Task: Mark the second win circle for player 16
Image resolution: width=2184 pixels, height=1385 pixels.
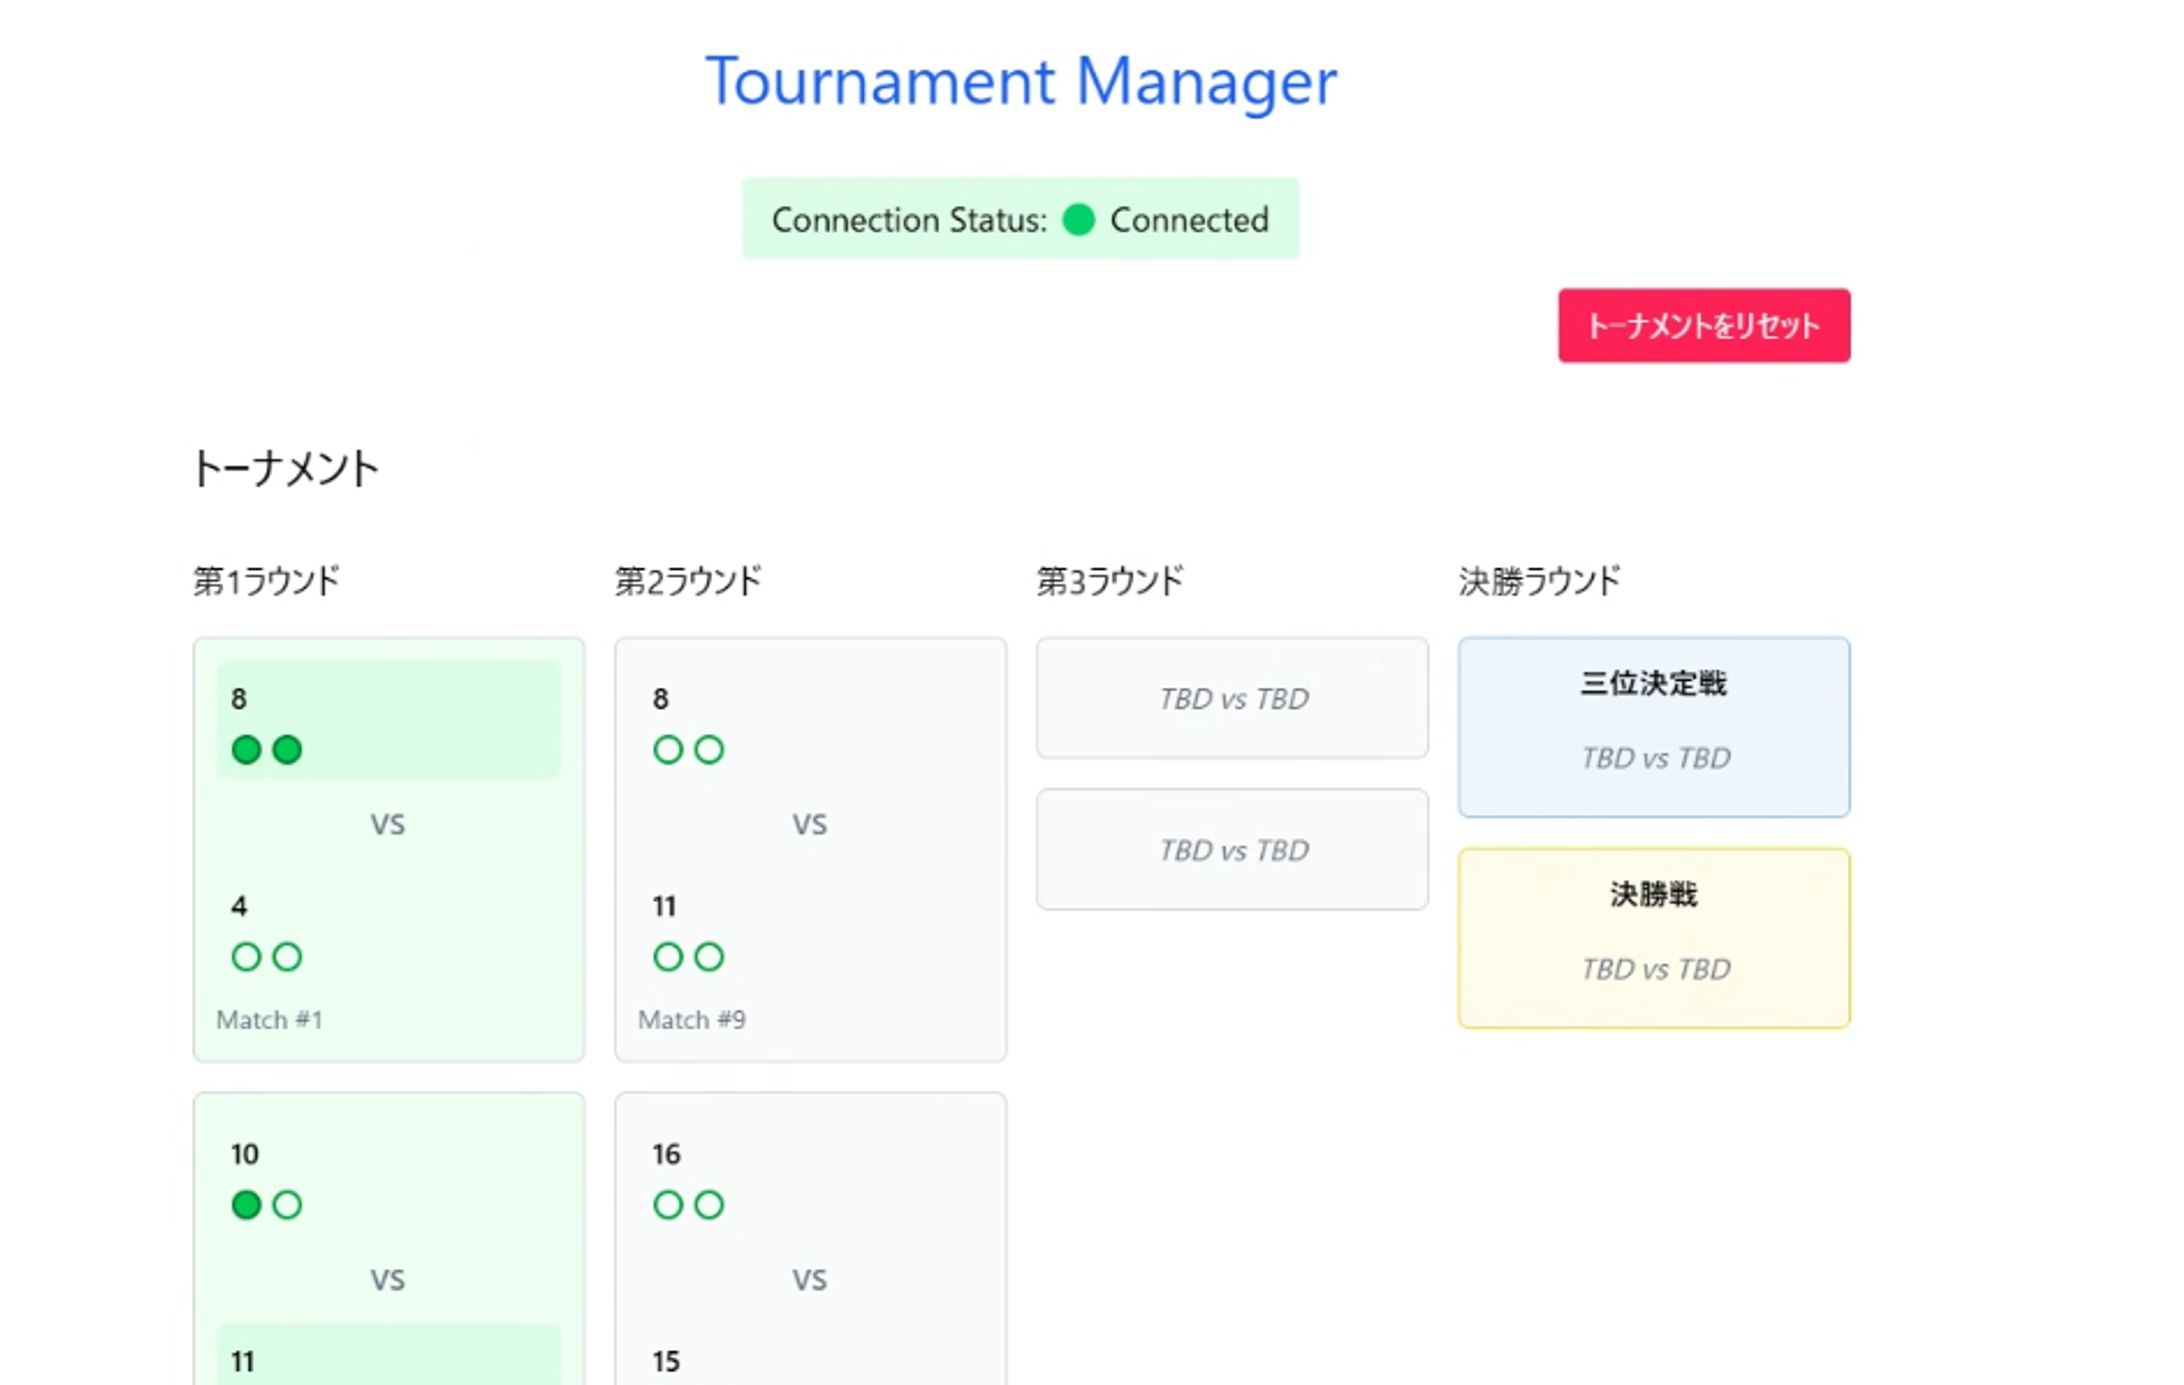Action: [709, 1205]
